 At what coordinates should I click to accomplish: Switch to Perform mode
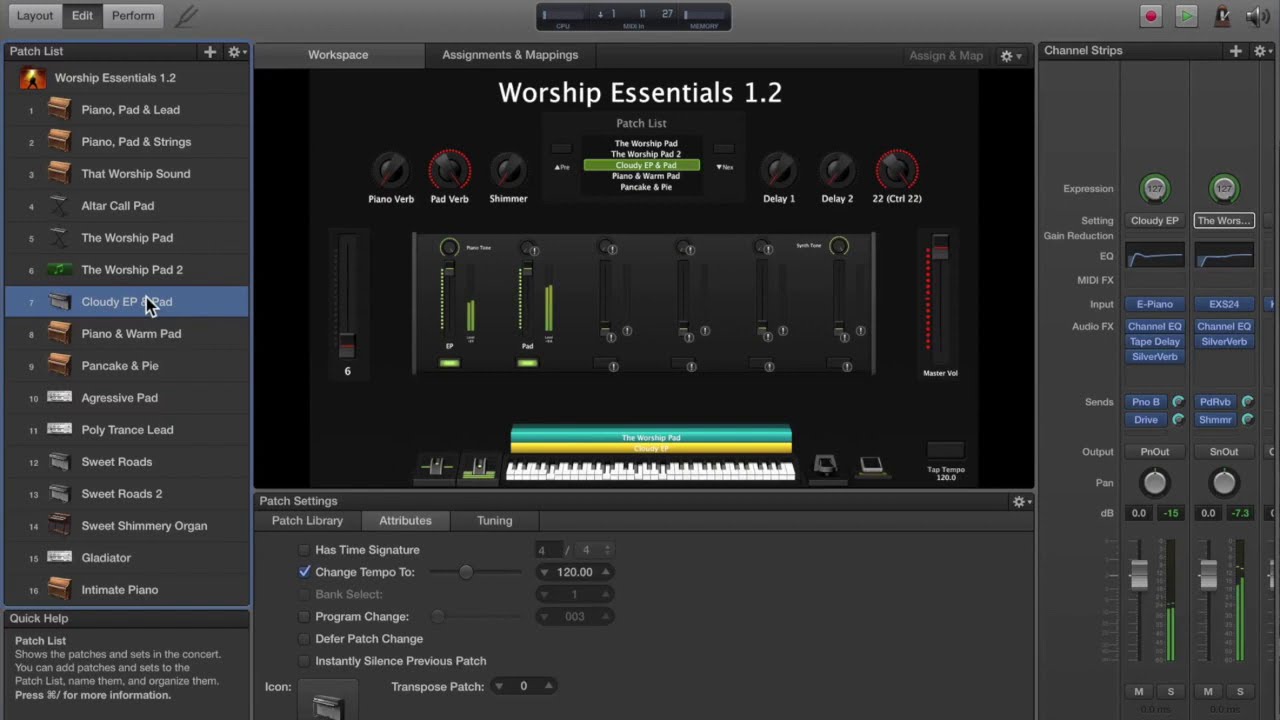click(133, 15)
